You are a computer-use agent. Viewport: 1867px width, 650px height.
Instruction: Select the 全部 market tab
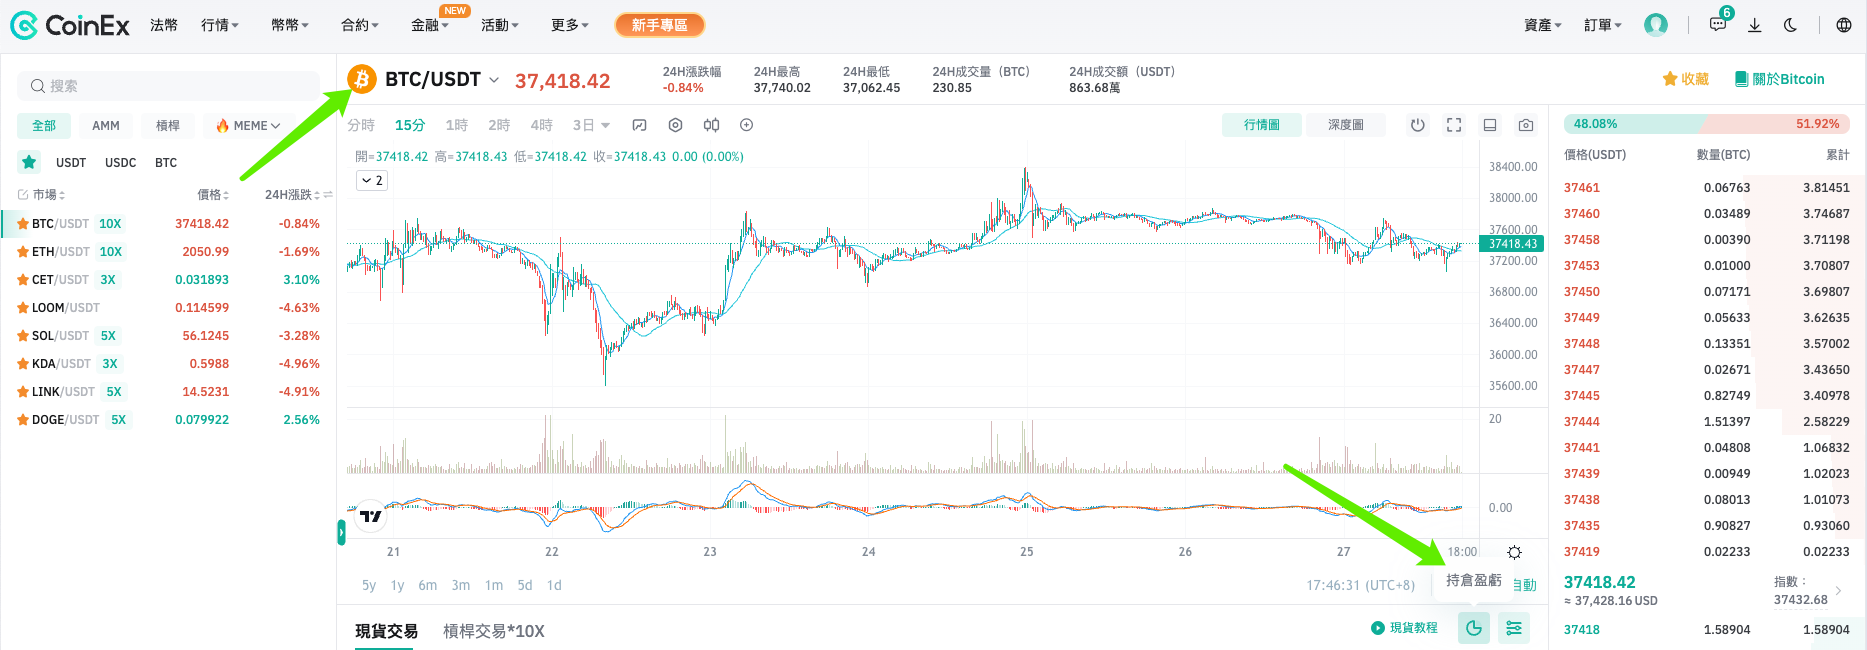pos(44,125)
